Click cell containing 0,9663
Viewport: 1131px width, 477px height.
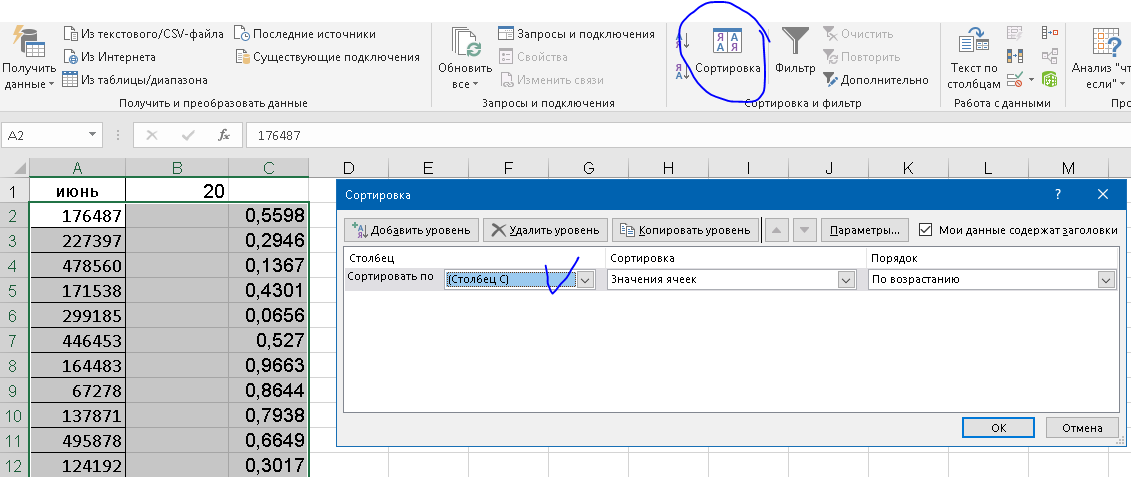[x=269, y=366]
